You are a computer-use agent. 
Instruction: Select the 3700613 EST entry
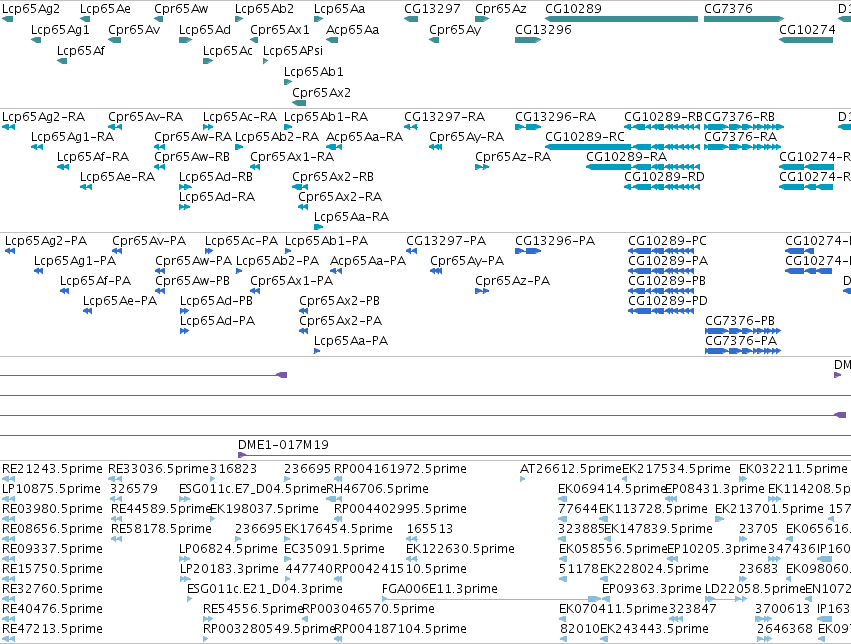point(782,609)
